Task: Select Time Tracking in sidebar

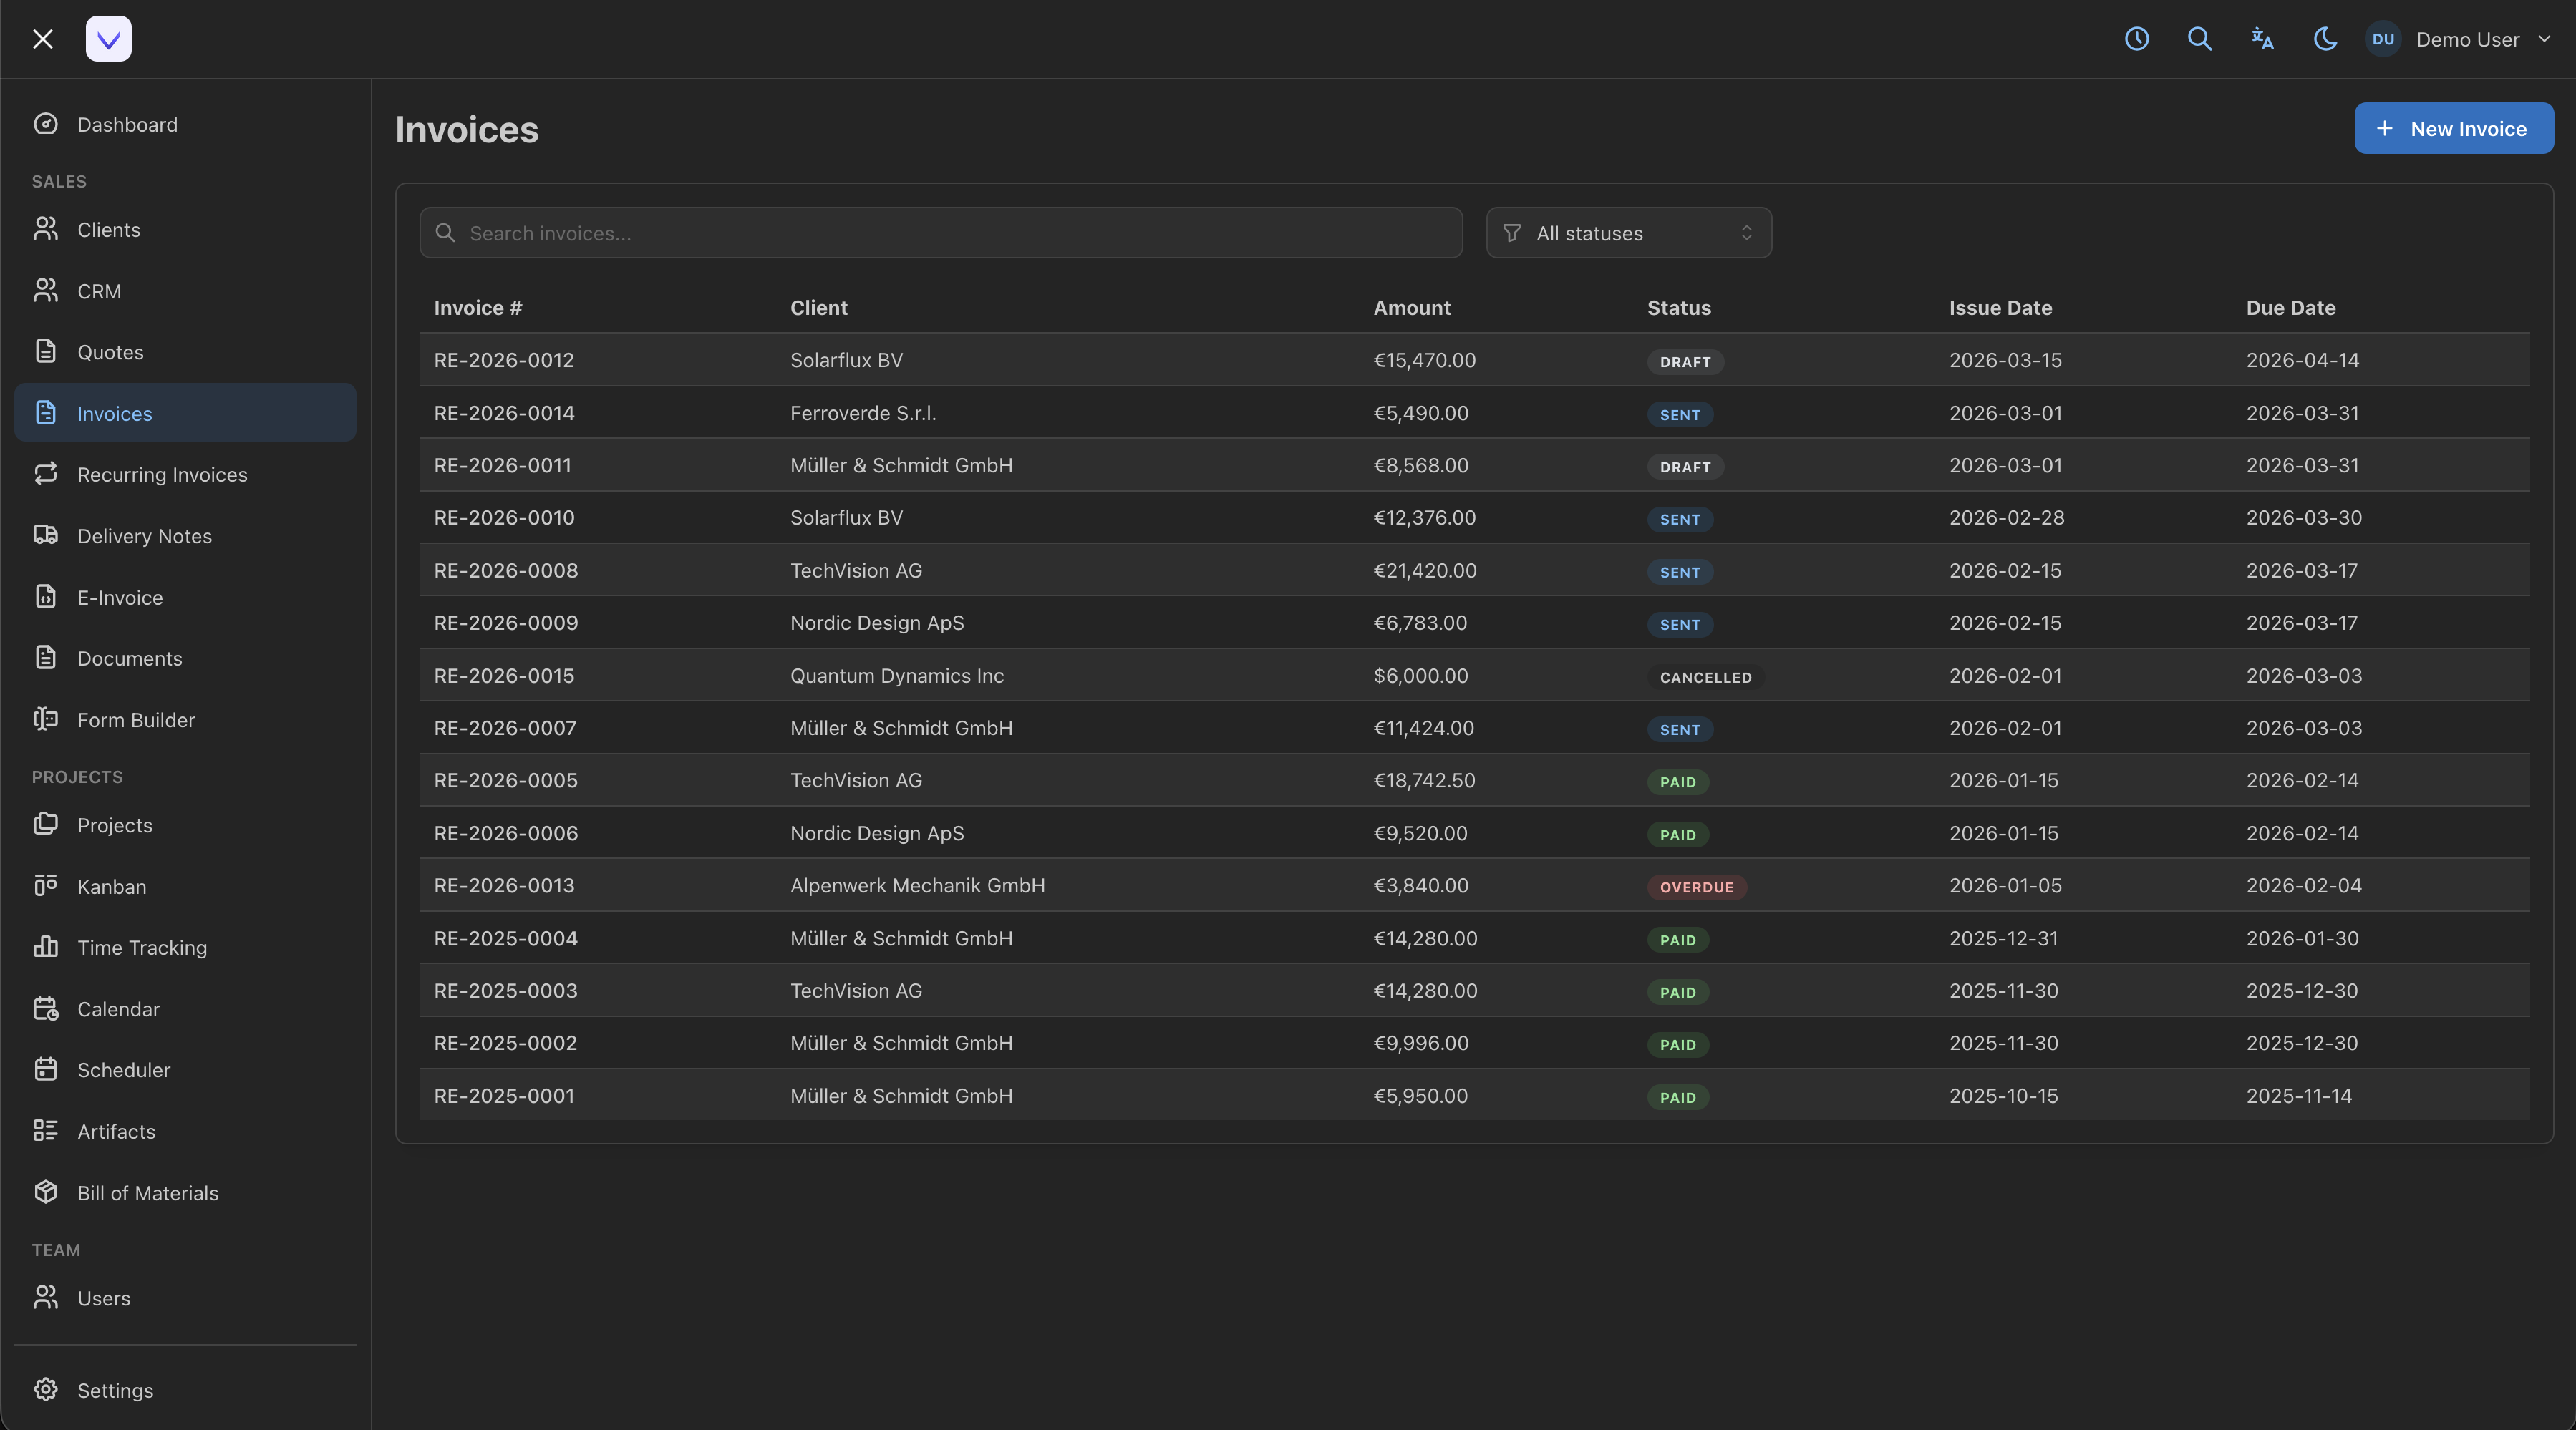Action: tap(142, 947)
